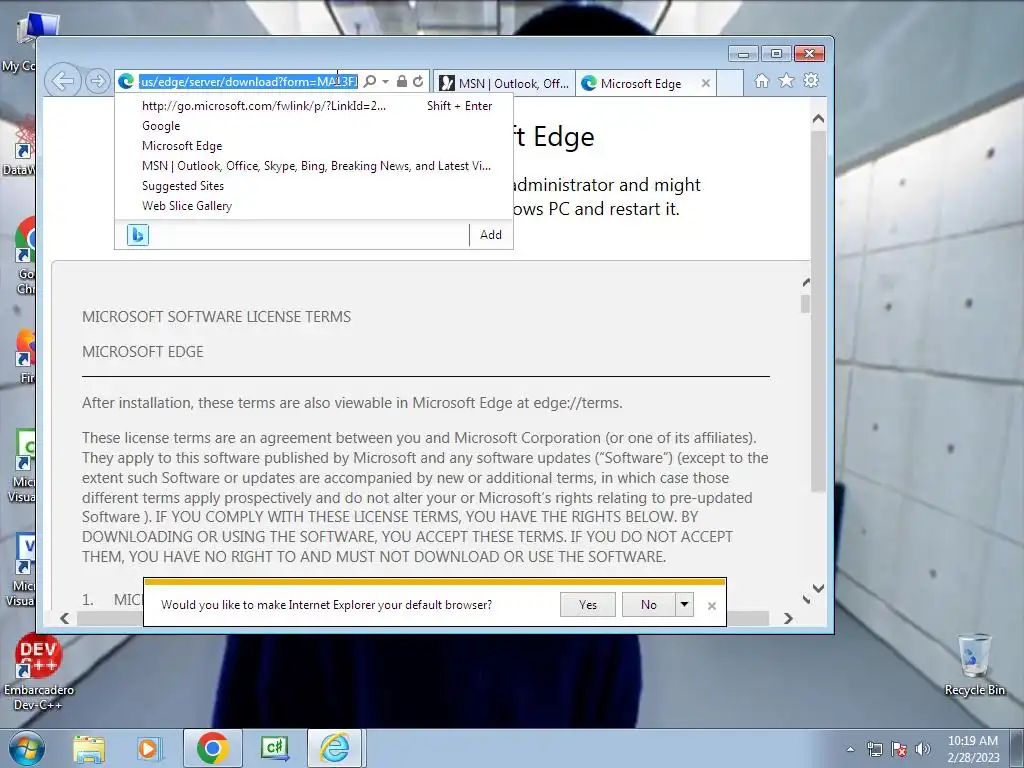The height and width of the screenshot is (768, 1024).
Task: Select go.microsoft.com fwlink suggestion
Action: (x=313, y=106)
